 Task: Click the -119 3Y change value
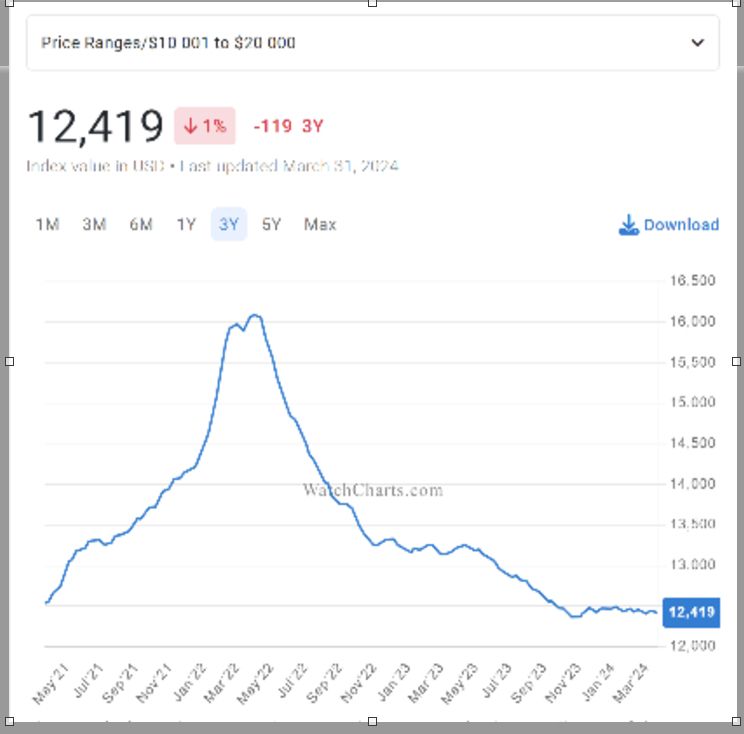pos(288,126)
